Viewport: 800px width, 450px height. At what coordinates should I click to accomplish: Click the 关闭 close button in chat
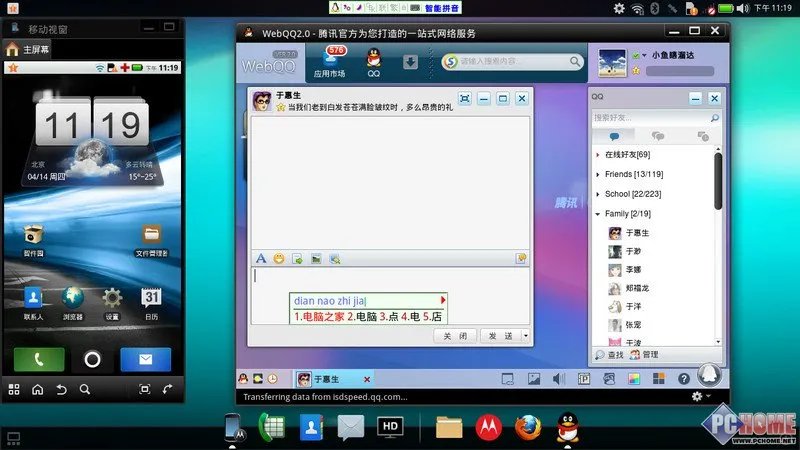[455, 336]
